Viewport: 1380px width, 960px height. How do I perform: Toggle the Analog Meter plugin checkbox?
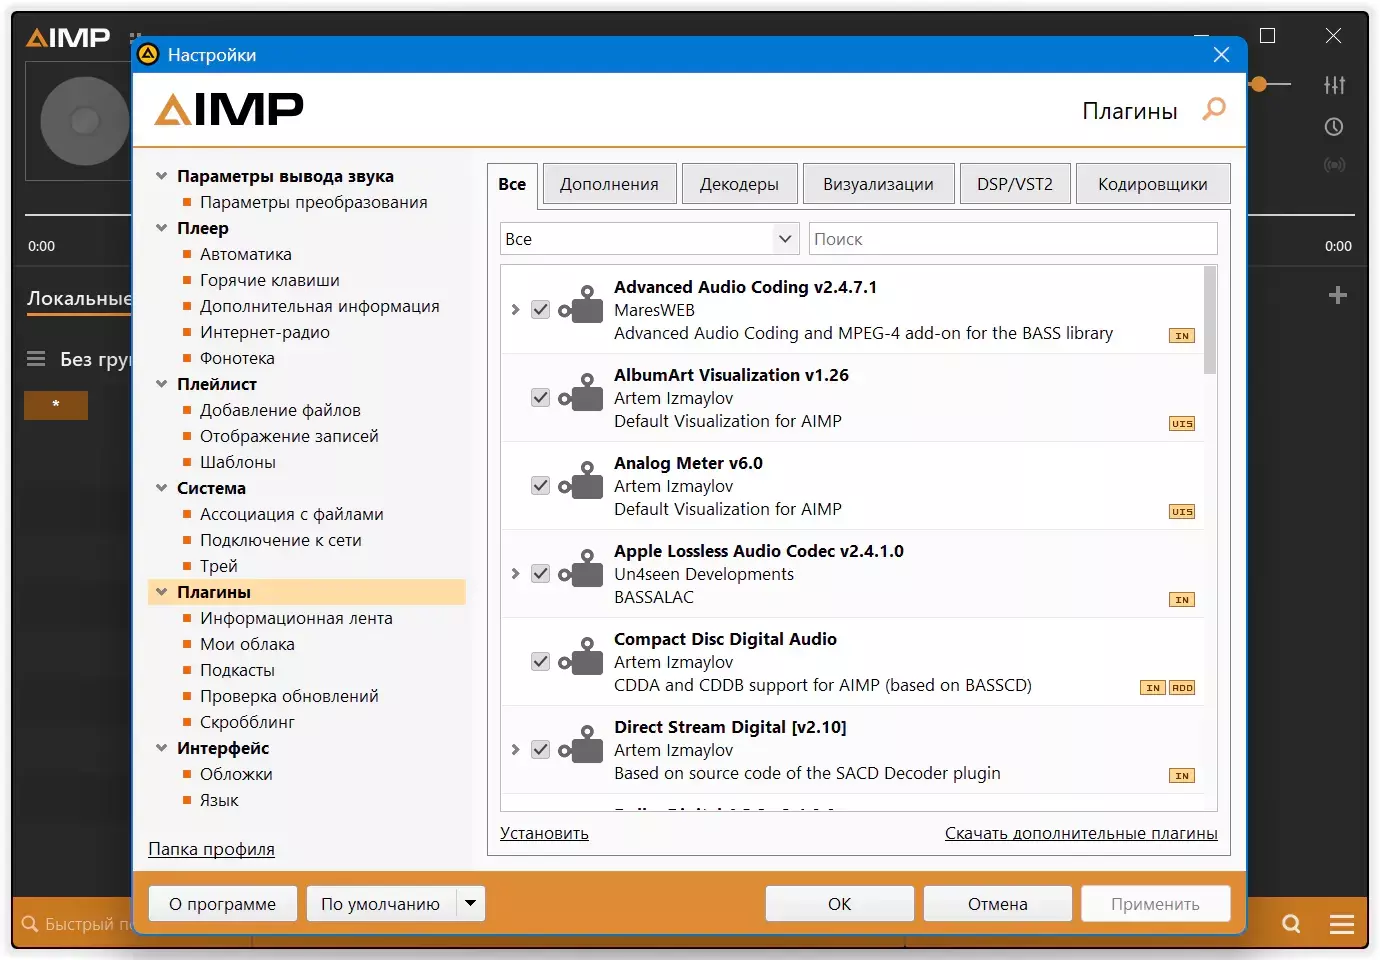coord(540,486)
